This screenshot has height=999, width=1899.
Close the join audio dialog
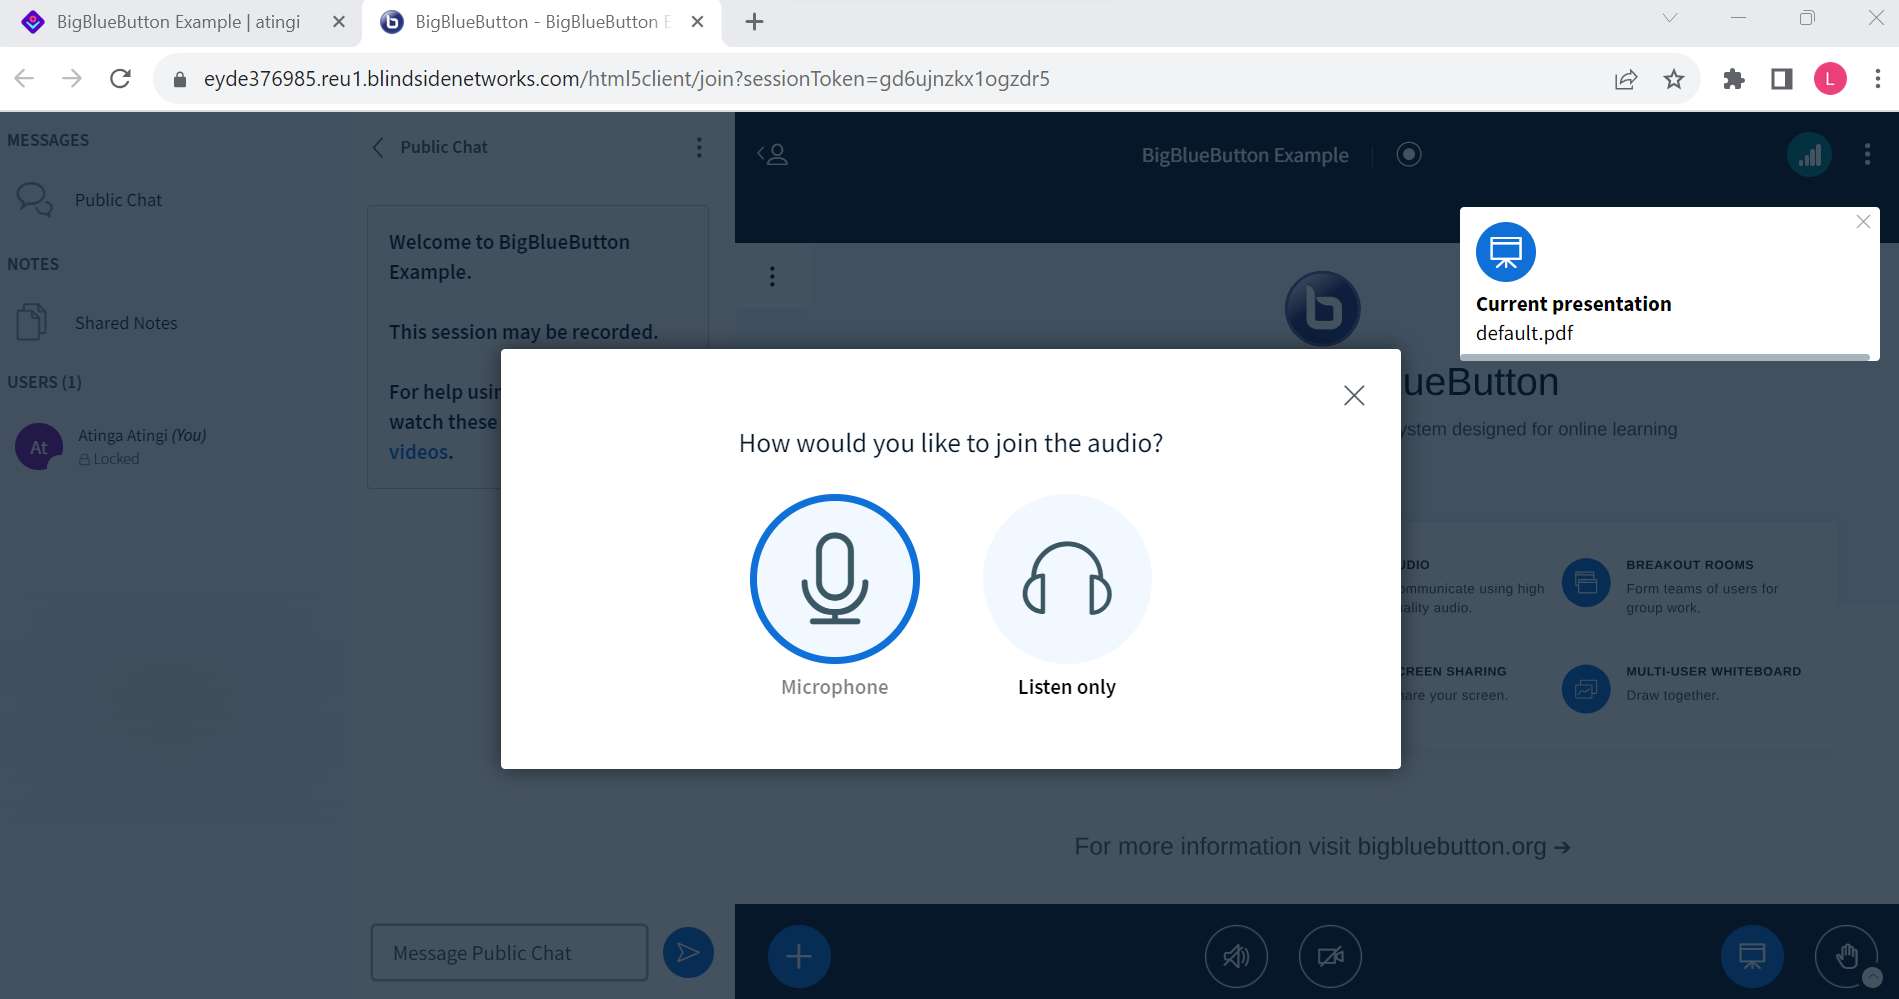[x=1354, y=395]
